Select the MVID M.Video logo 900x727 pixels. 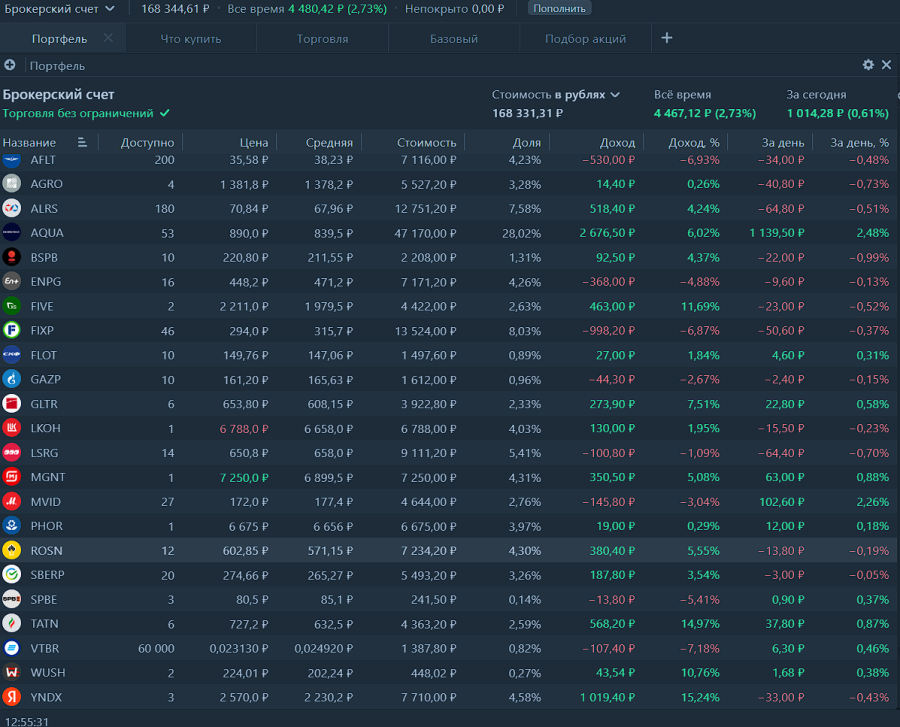click(x=11, y=501)
